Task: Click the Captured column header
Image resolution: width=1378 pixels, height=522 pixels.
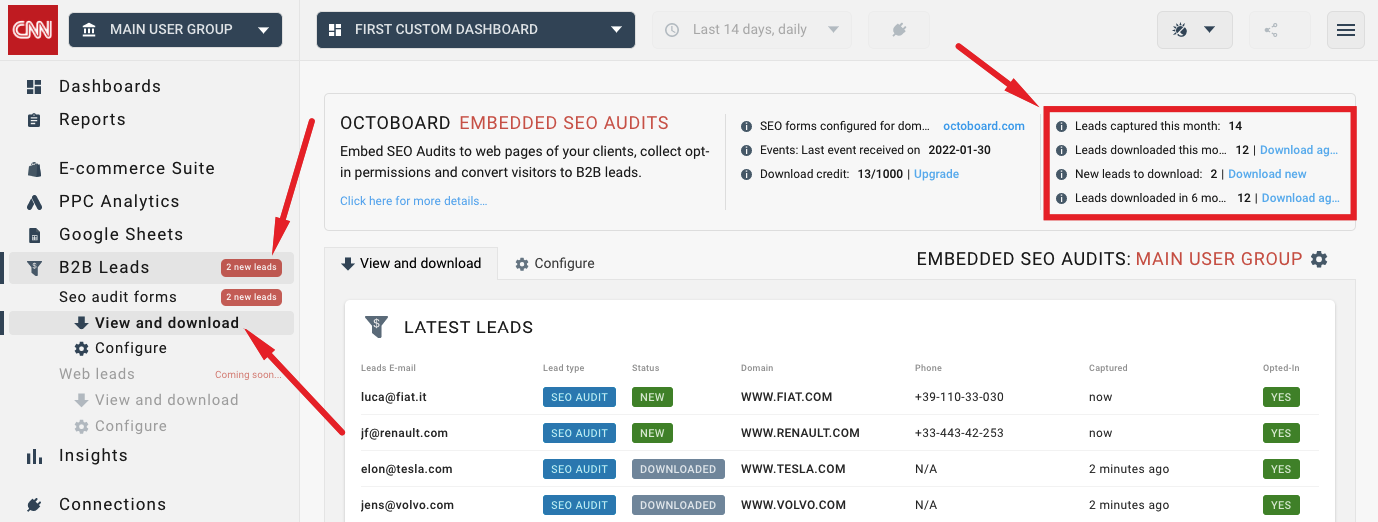Action: tap(1108, 368)
